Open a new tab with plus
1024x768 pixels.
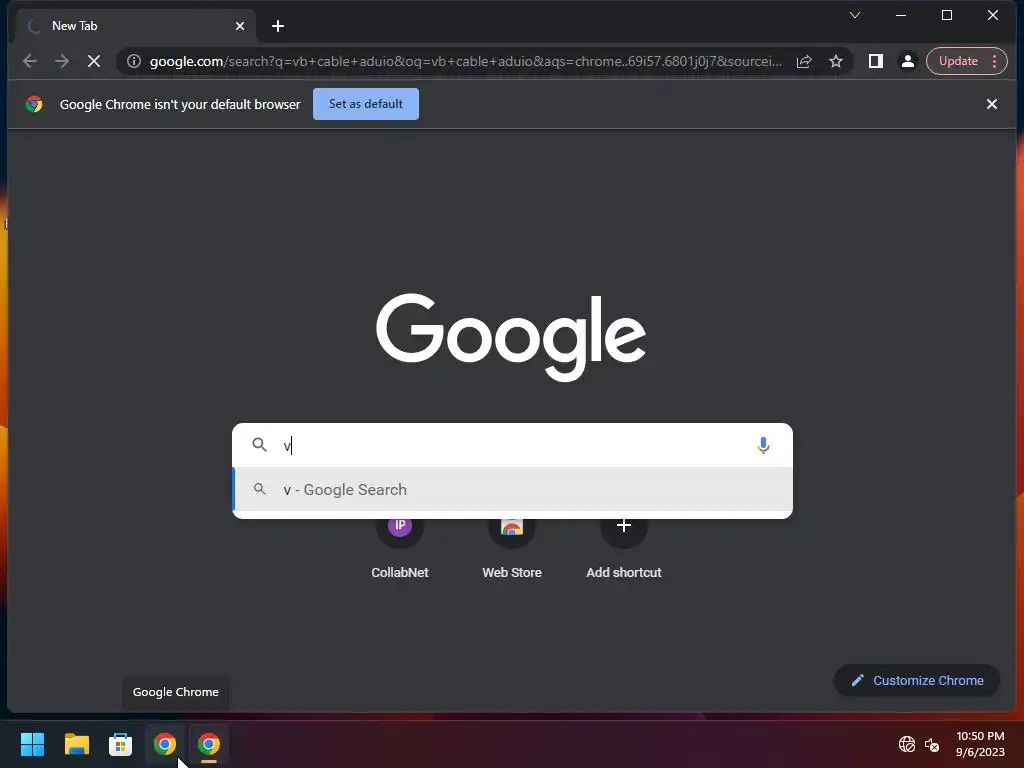(278, 26)
